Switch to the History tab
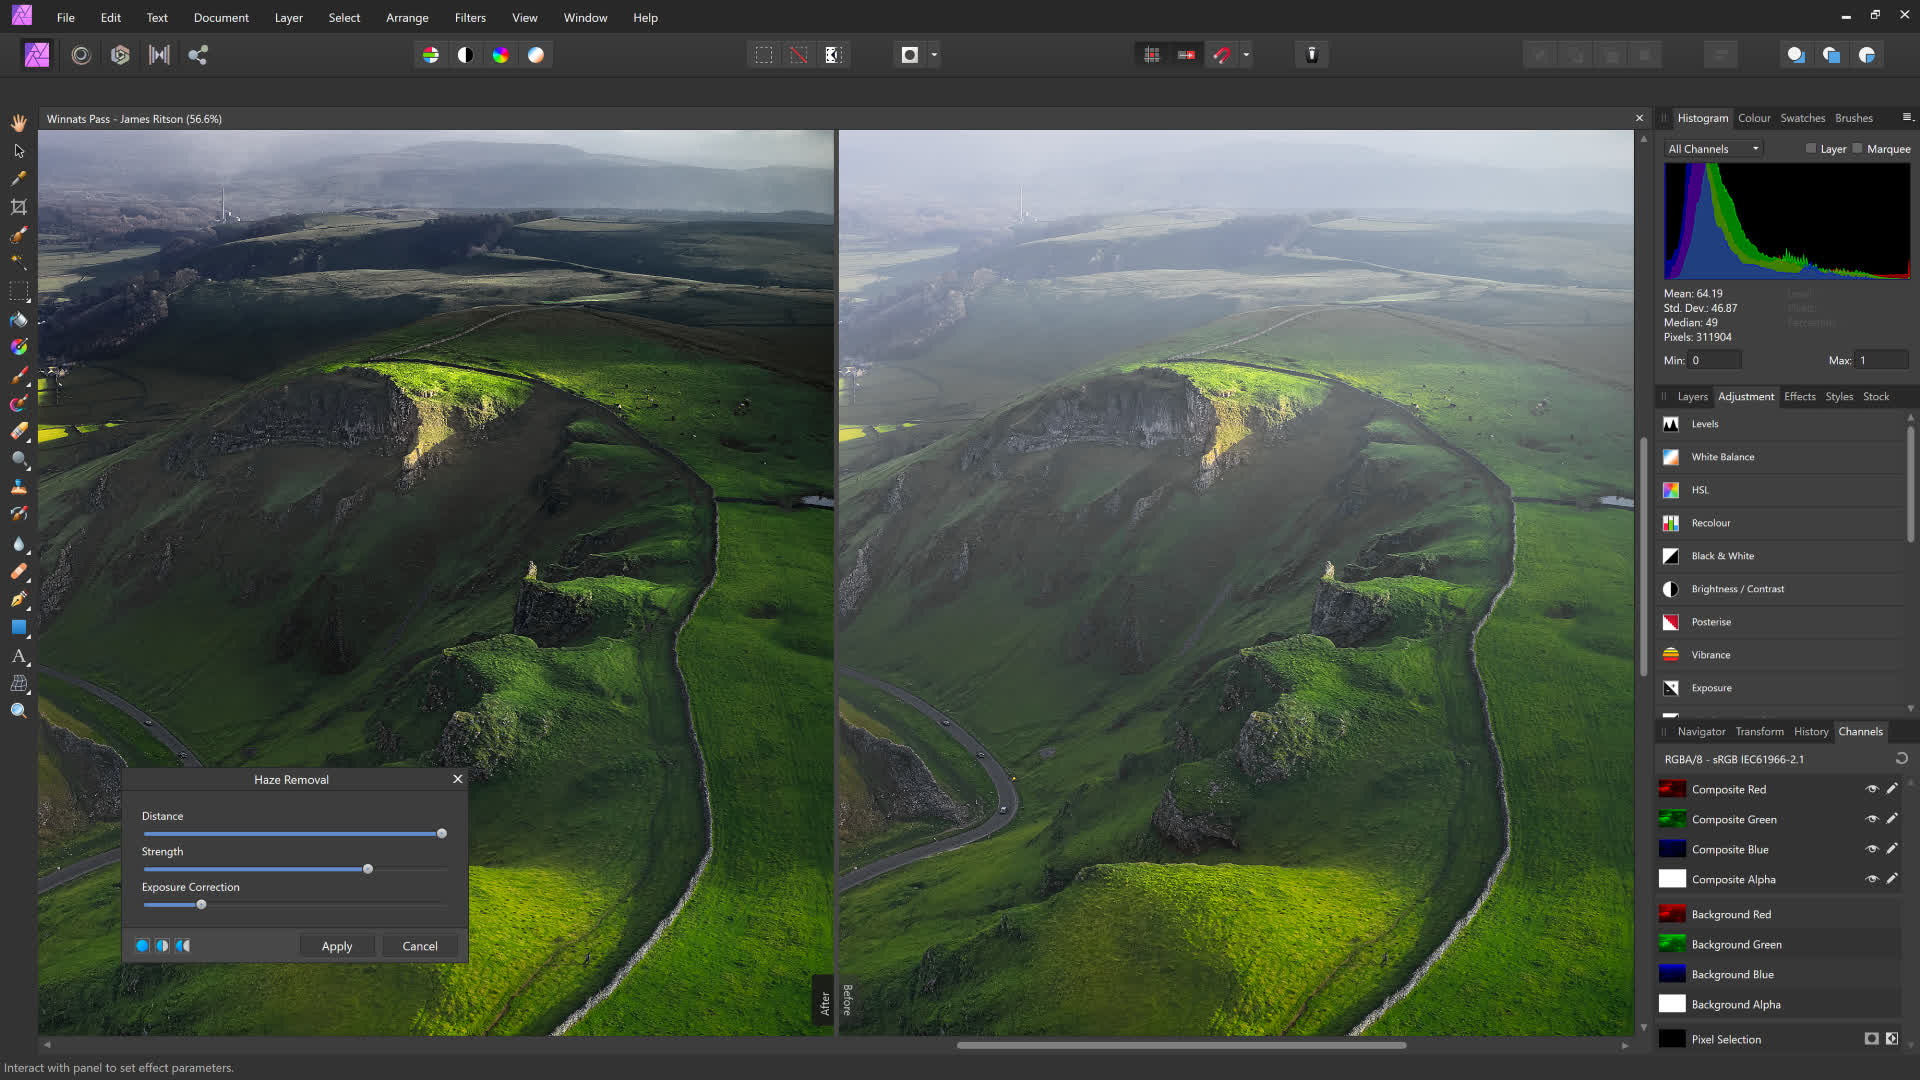 (1810, 731)
